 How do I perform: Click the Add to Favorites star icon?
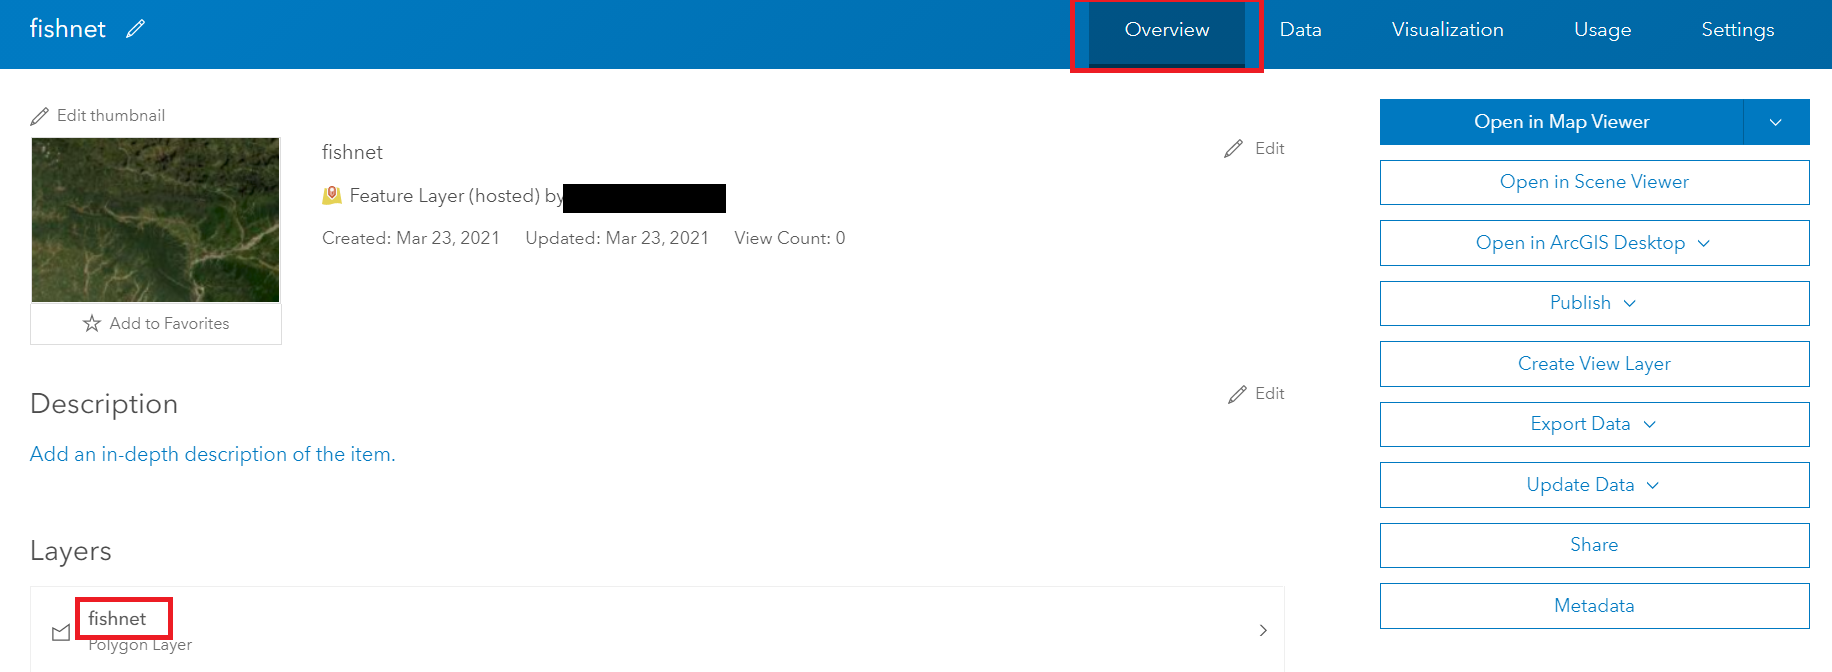tap(92, 323)
